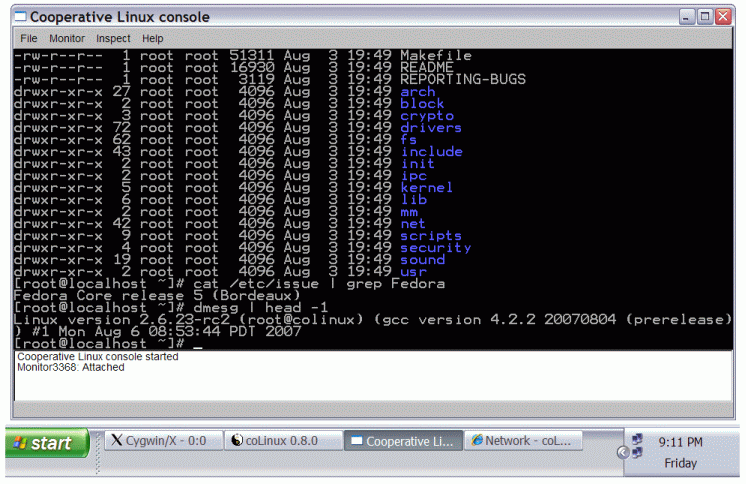Image resolution: width=746 pixels, height=484 pixels.
Task: Click the Internet Explorer icon on the Network taskbar button
Action: pyautogui.click(x=477, y=440)
